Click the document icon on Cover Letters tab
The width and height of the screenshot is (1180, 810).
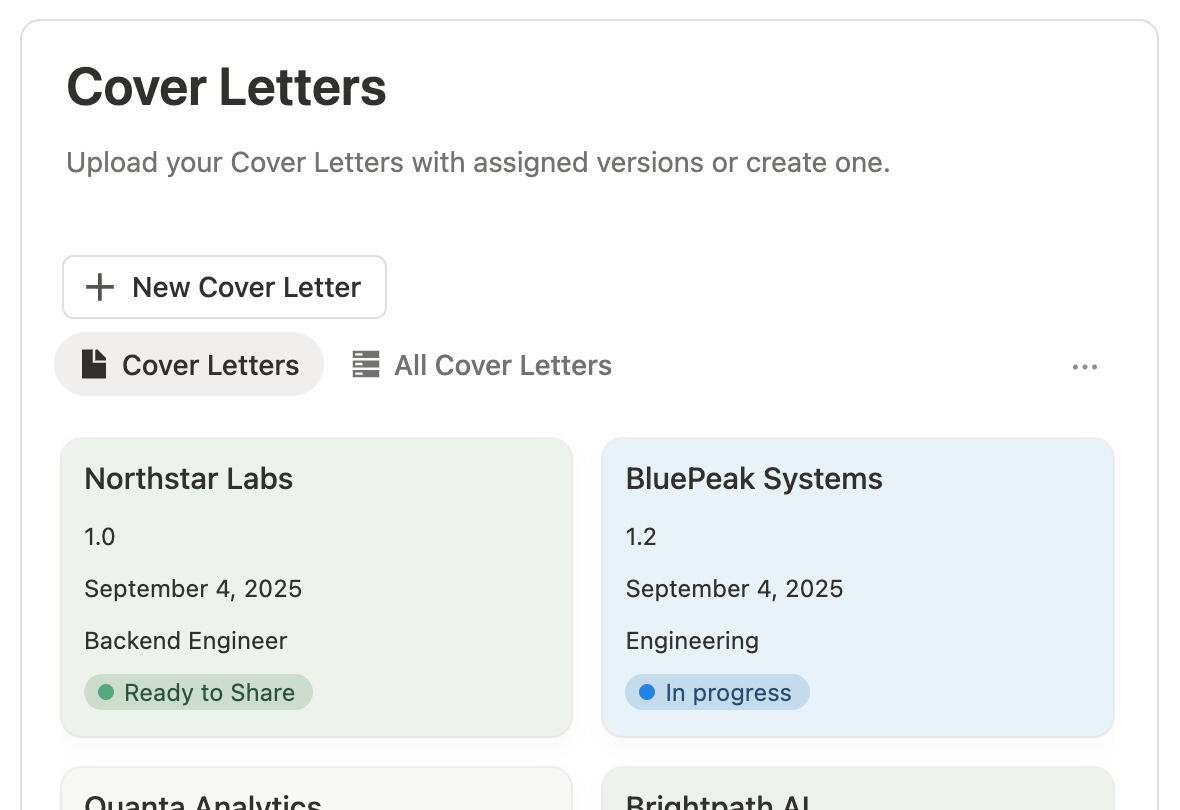94,364
